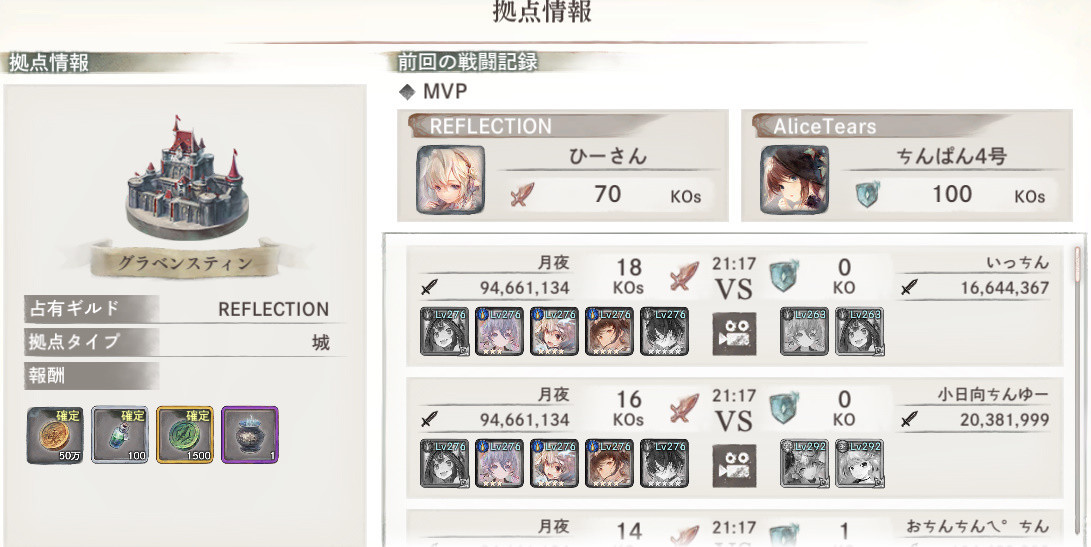Image resolution: width=1091 pixels, height=547 pixels.
Task: Click the 拠点情報 section tab
Action: (x=49, y=63)
